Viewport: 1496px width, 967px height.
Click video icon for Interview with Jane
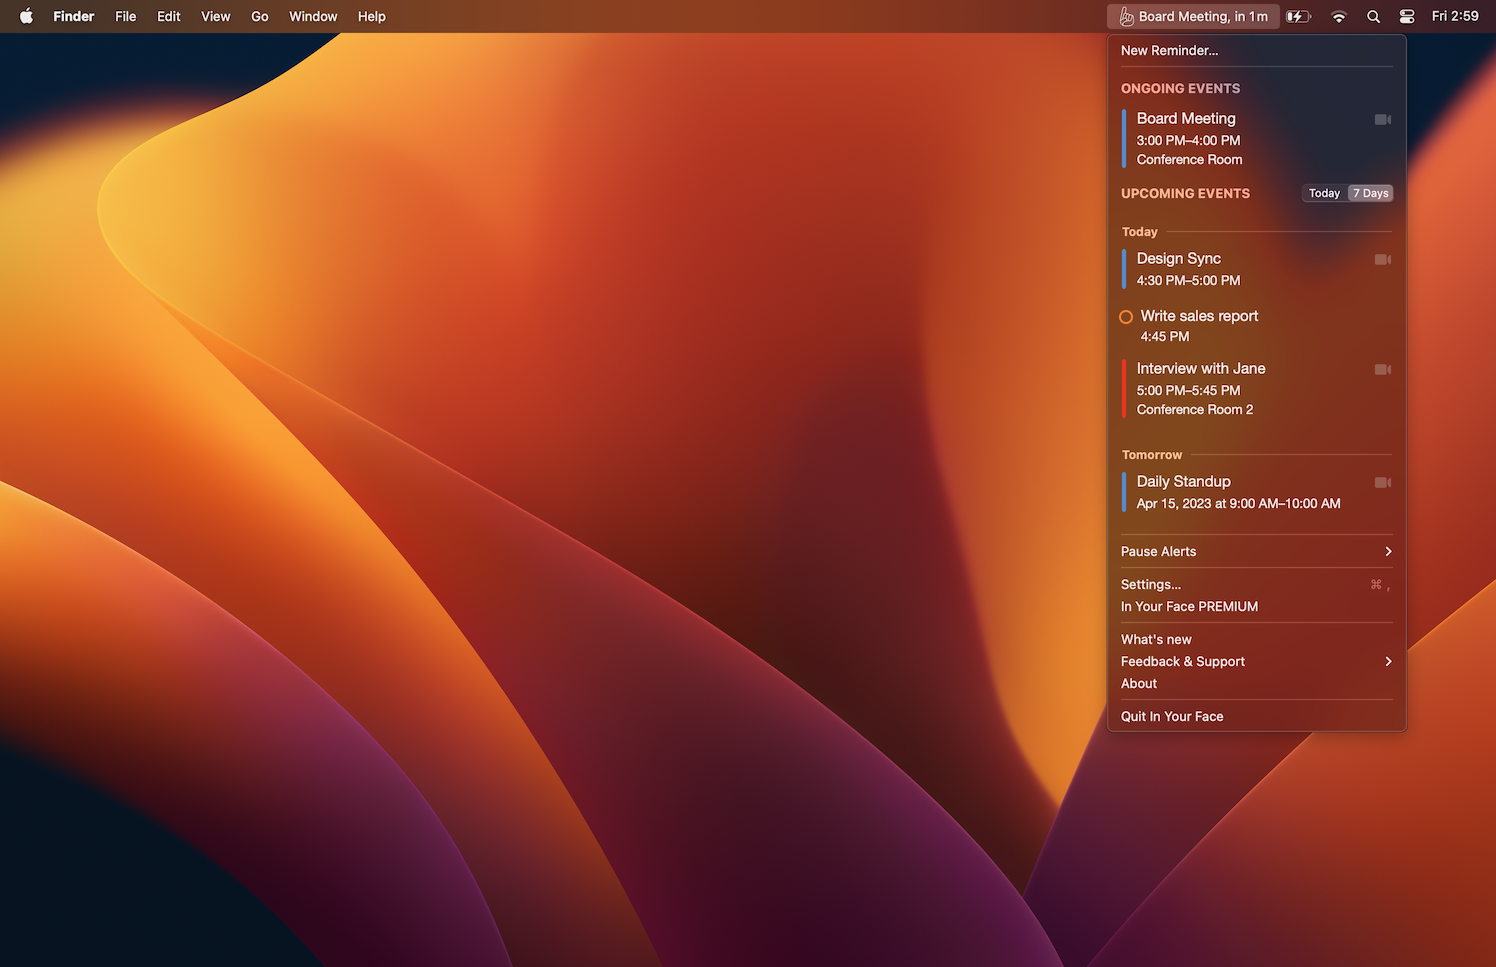[x=1382, y=370]
